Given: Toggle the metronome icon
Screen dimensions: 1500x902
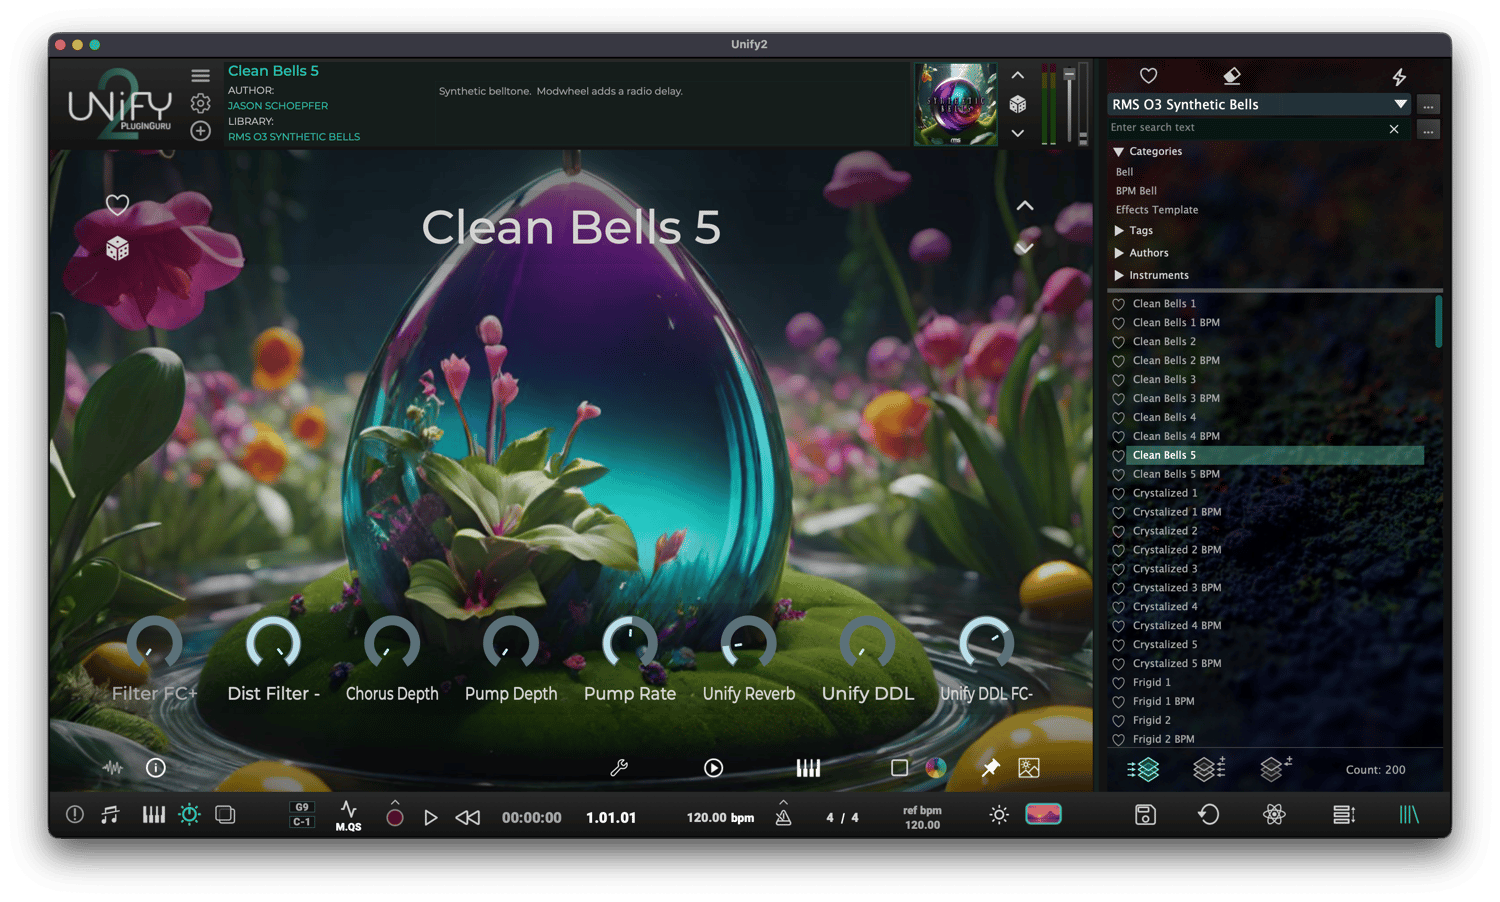Looking at the screenshot, I should click(x=784, y=816).
